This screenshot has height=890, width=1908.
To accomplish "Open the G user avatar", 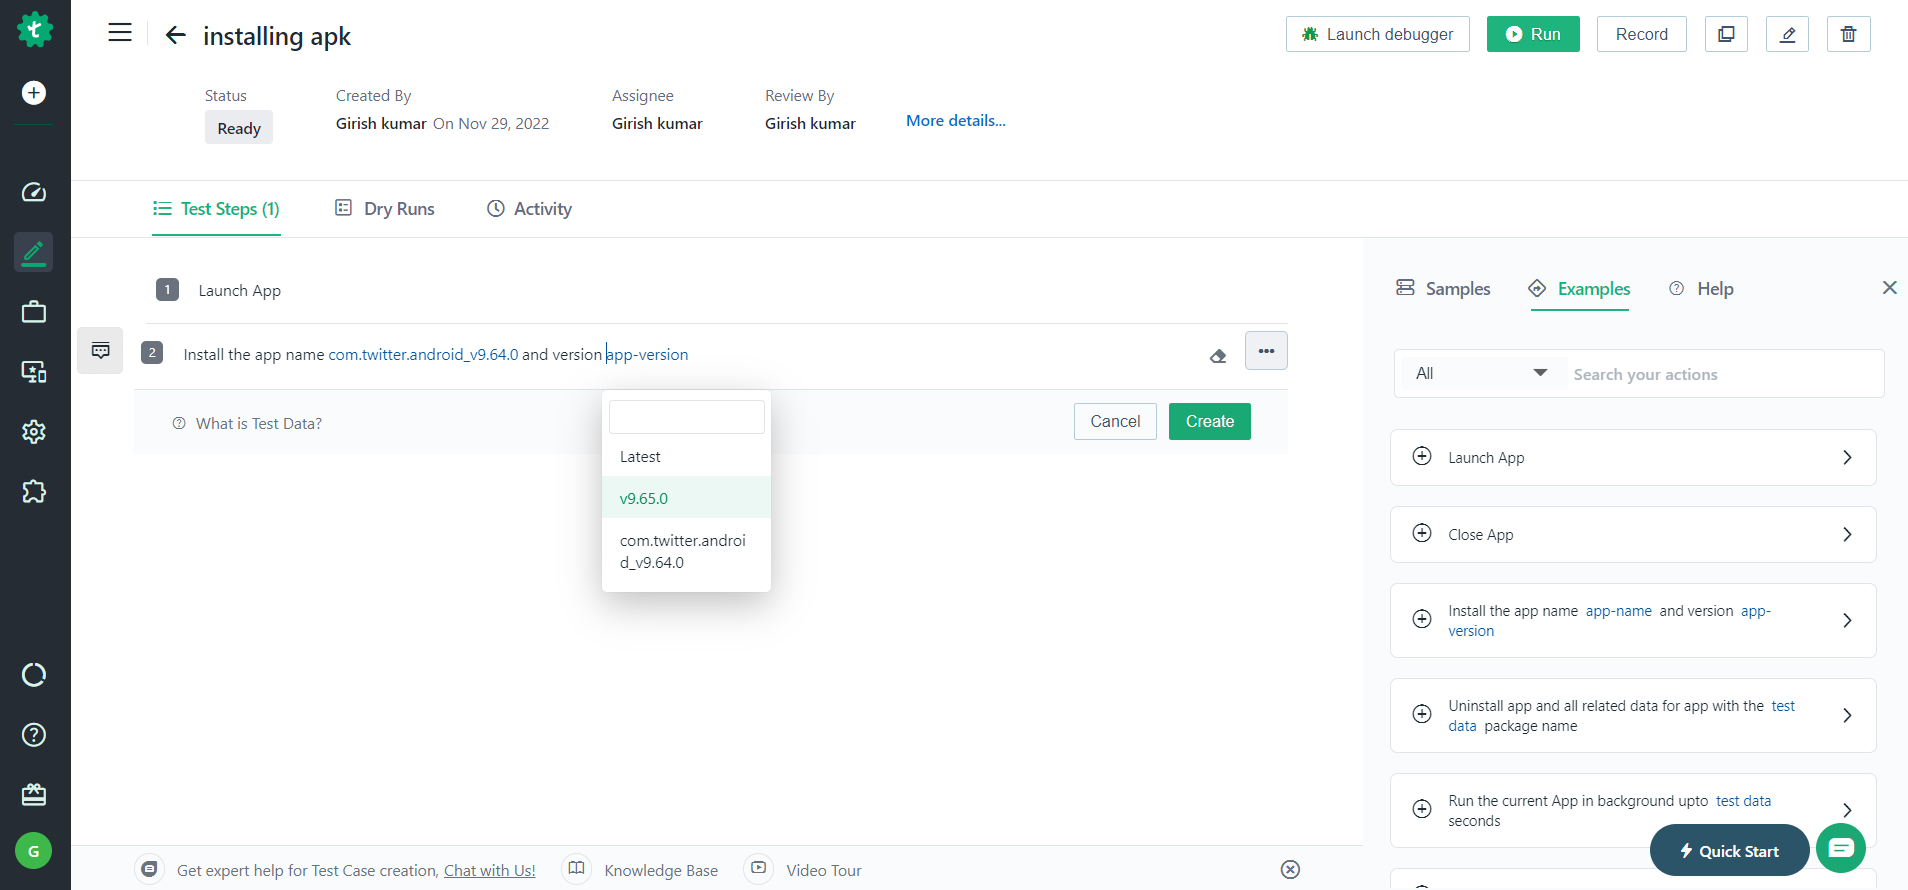I will click(34, 851).
